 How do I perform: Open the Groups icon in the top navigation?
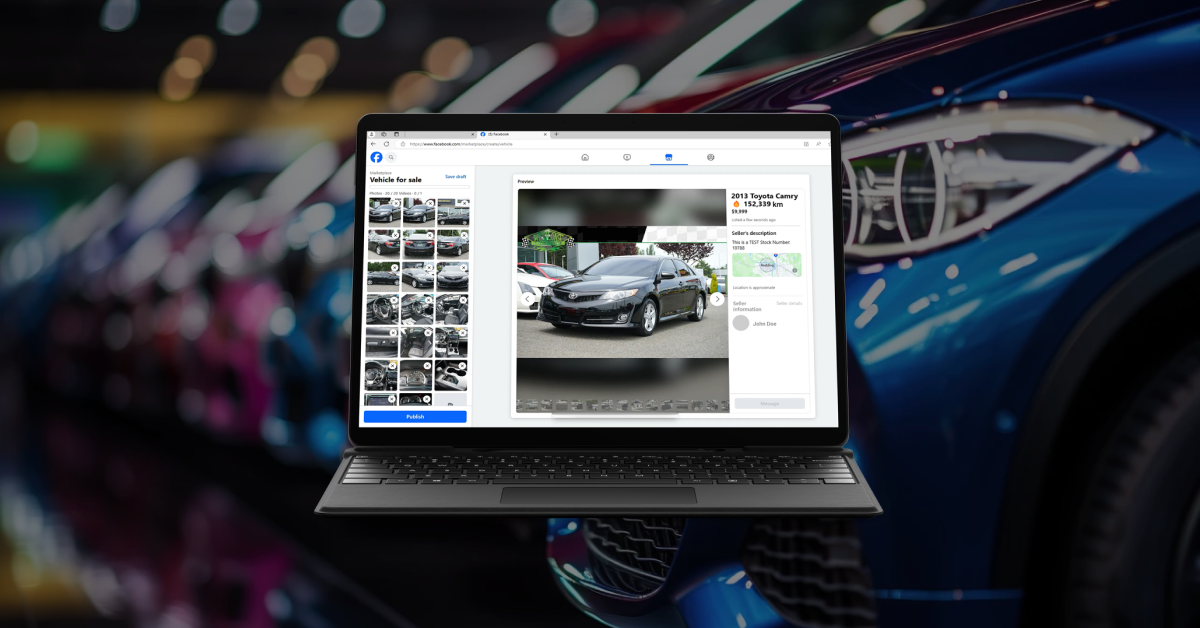click(x=711, y=157)
